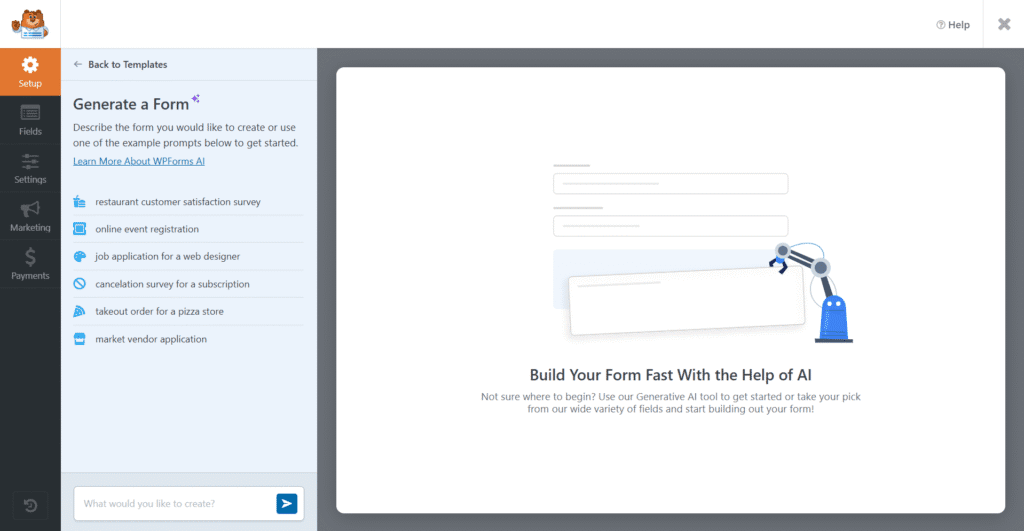
Task: Select the market vendor application prompt
Action: click(x=151, y=339)
